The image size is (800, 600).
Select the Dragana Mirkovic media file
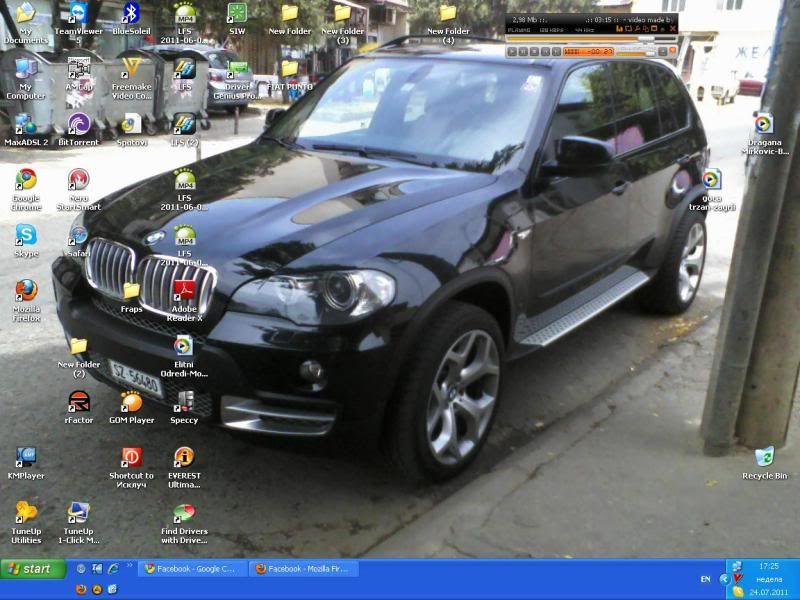tap(764, 134)
